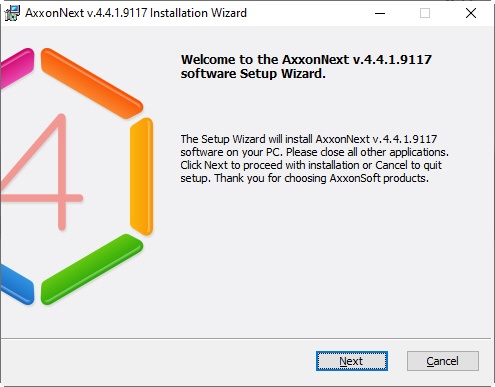
Task: Click the yellow segment of the hexagon logo
Action: (x=141, y=176)
